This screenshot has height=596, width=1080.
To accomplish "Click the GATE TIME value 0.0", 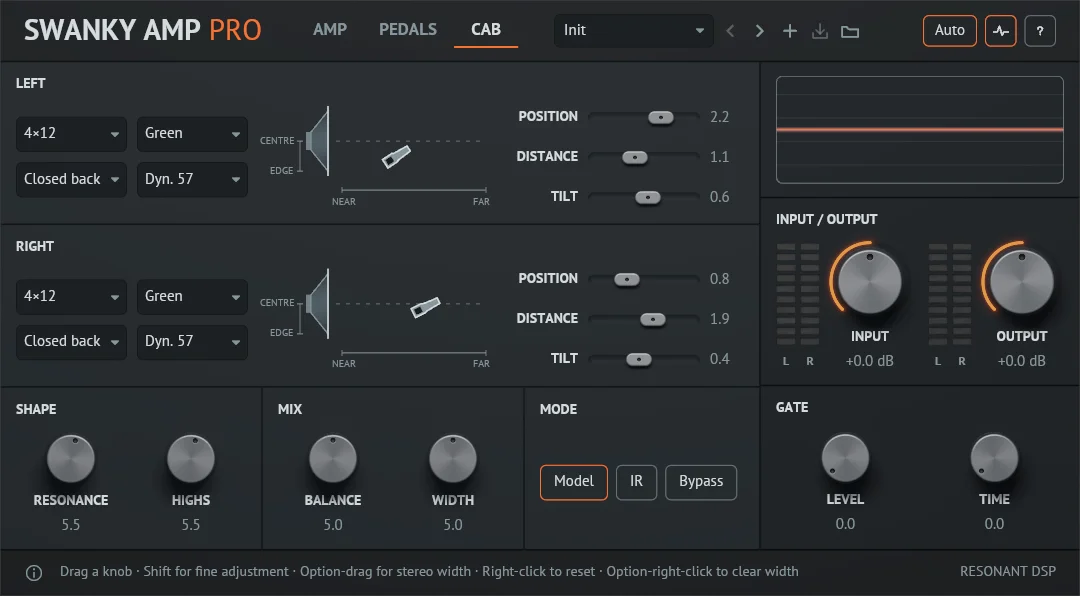I will [x=994, y=524].
